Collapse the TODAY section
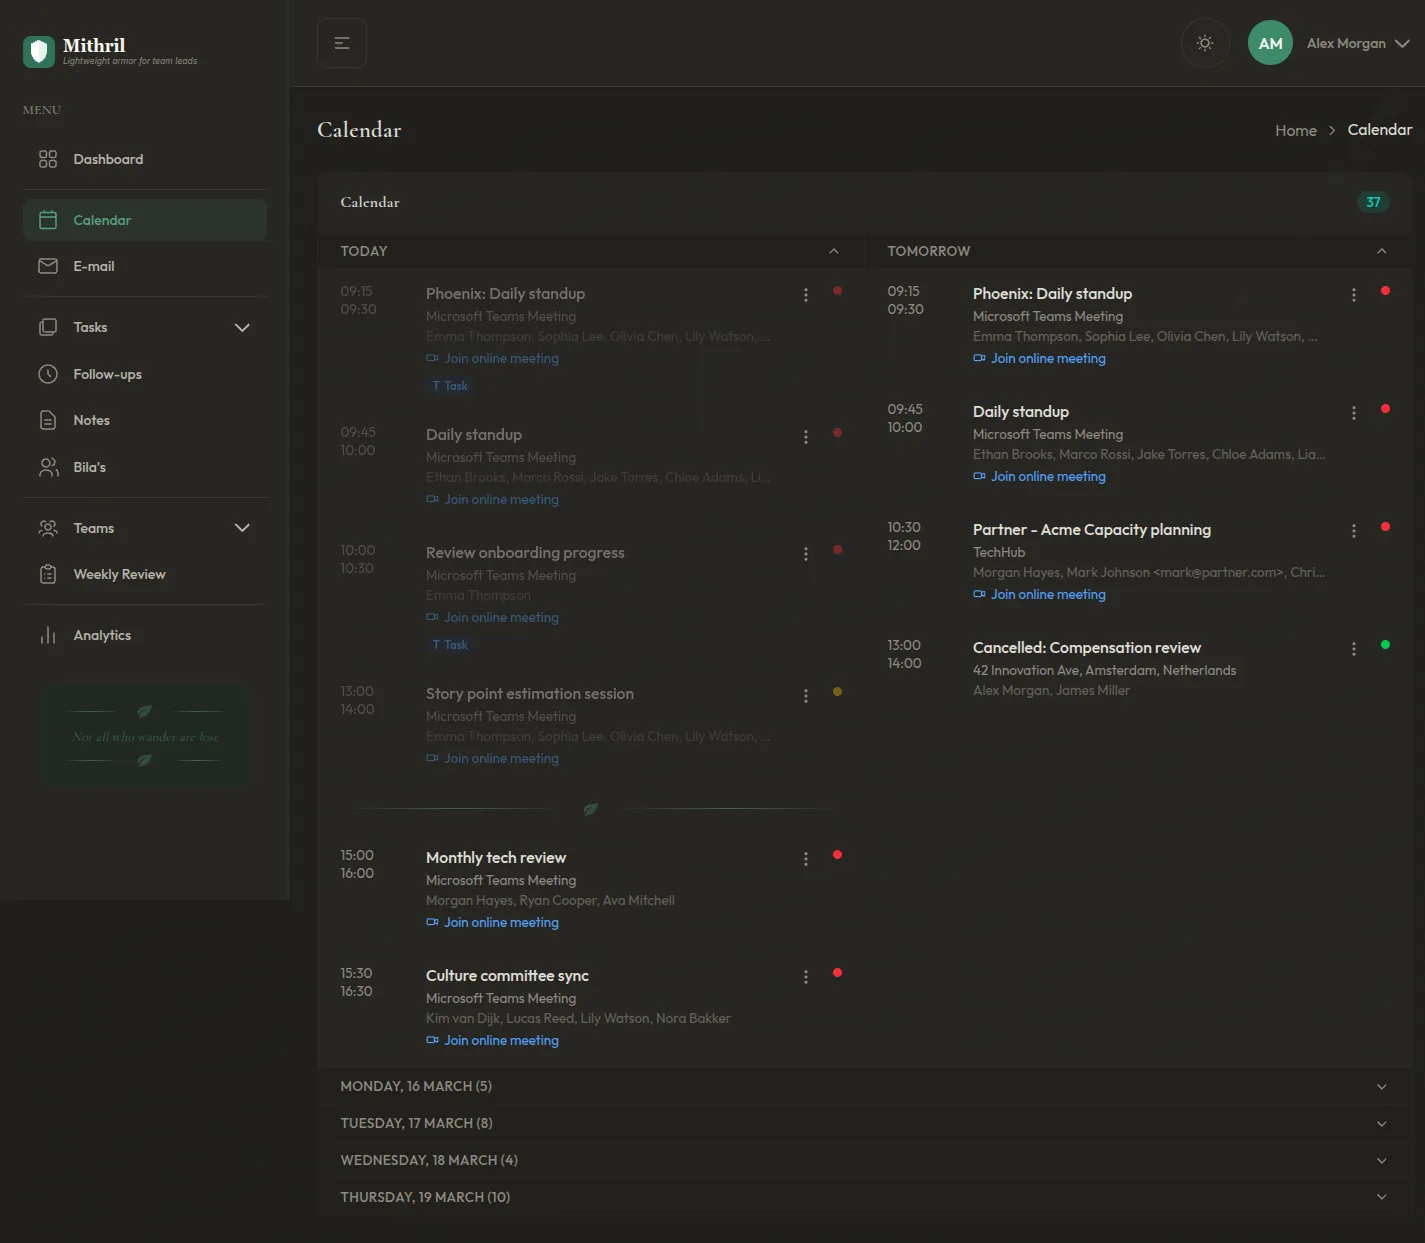This screenshot has width=1425, height=1243. pyautogui.click(x=834, y=251)
